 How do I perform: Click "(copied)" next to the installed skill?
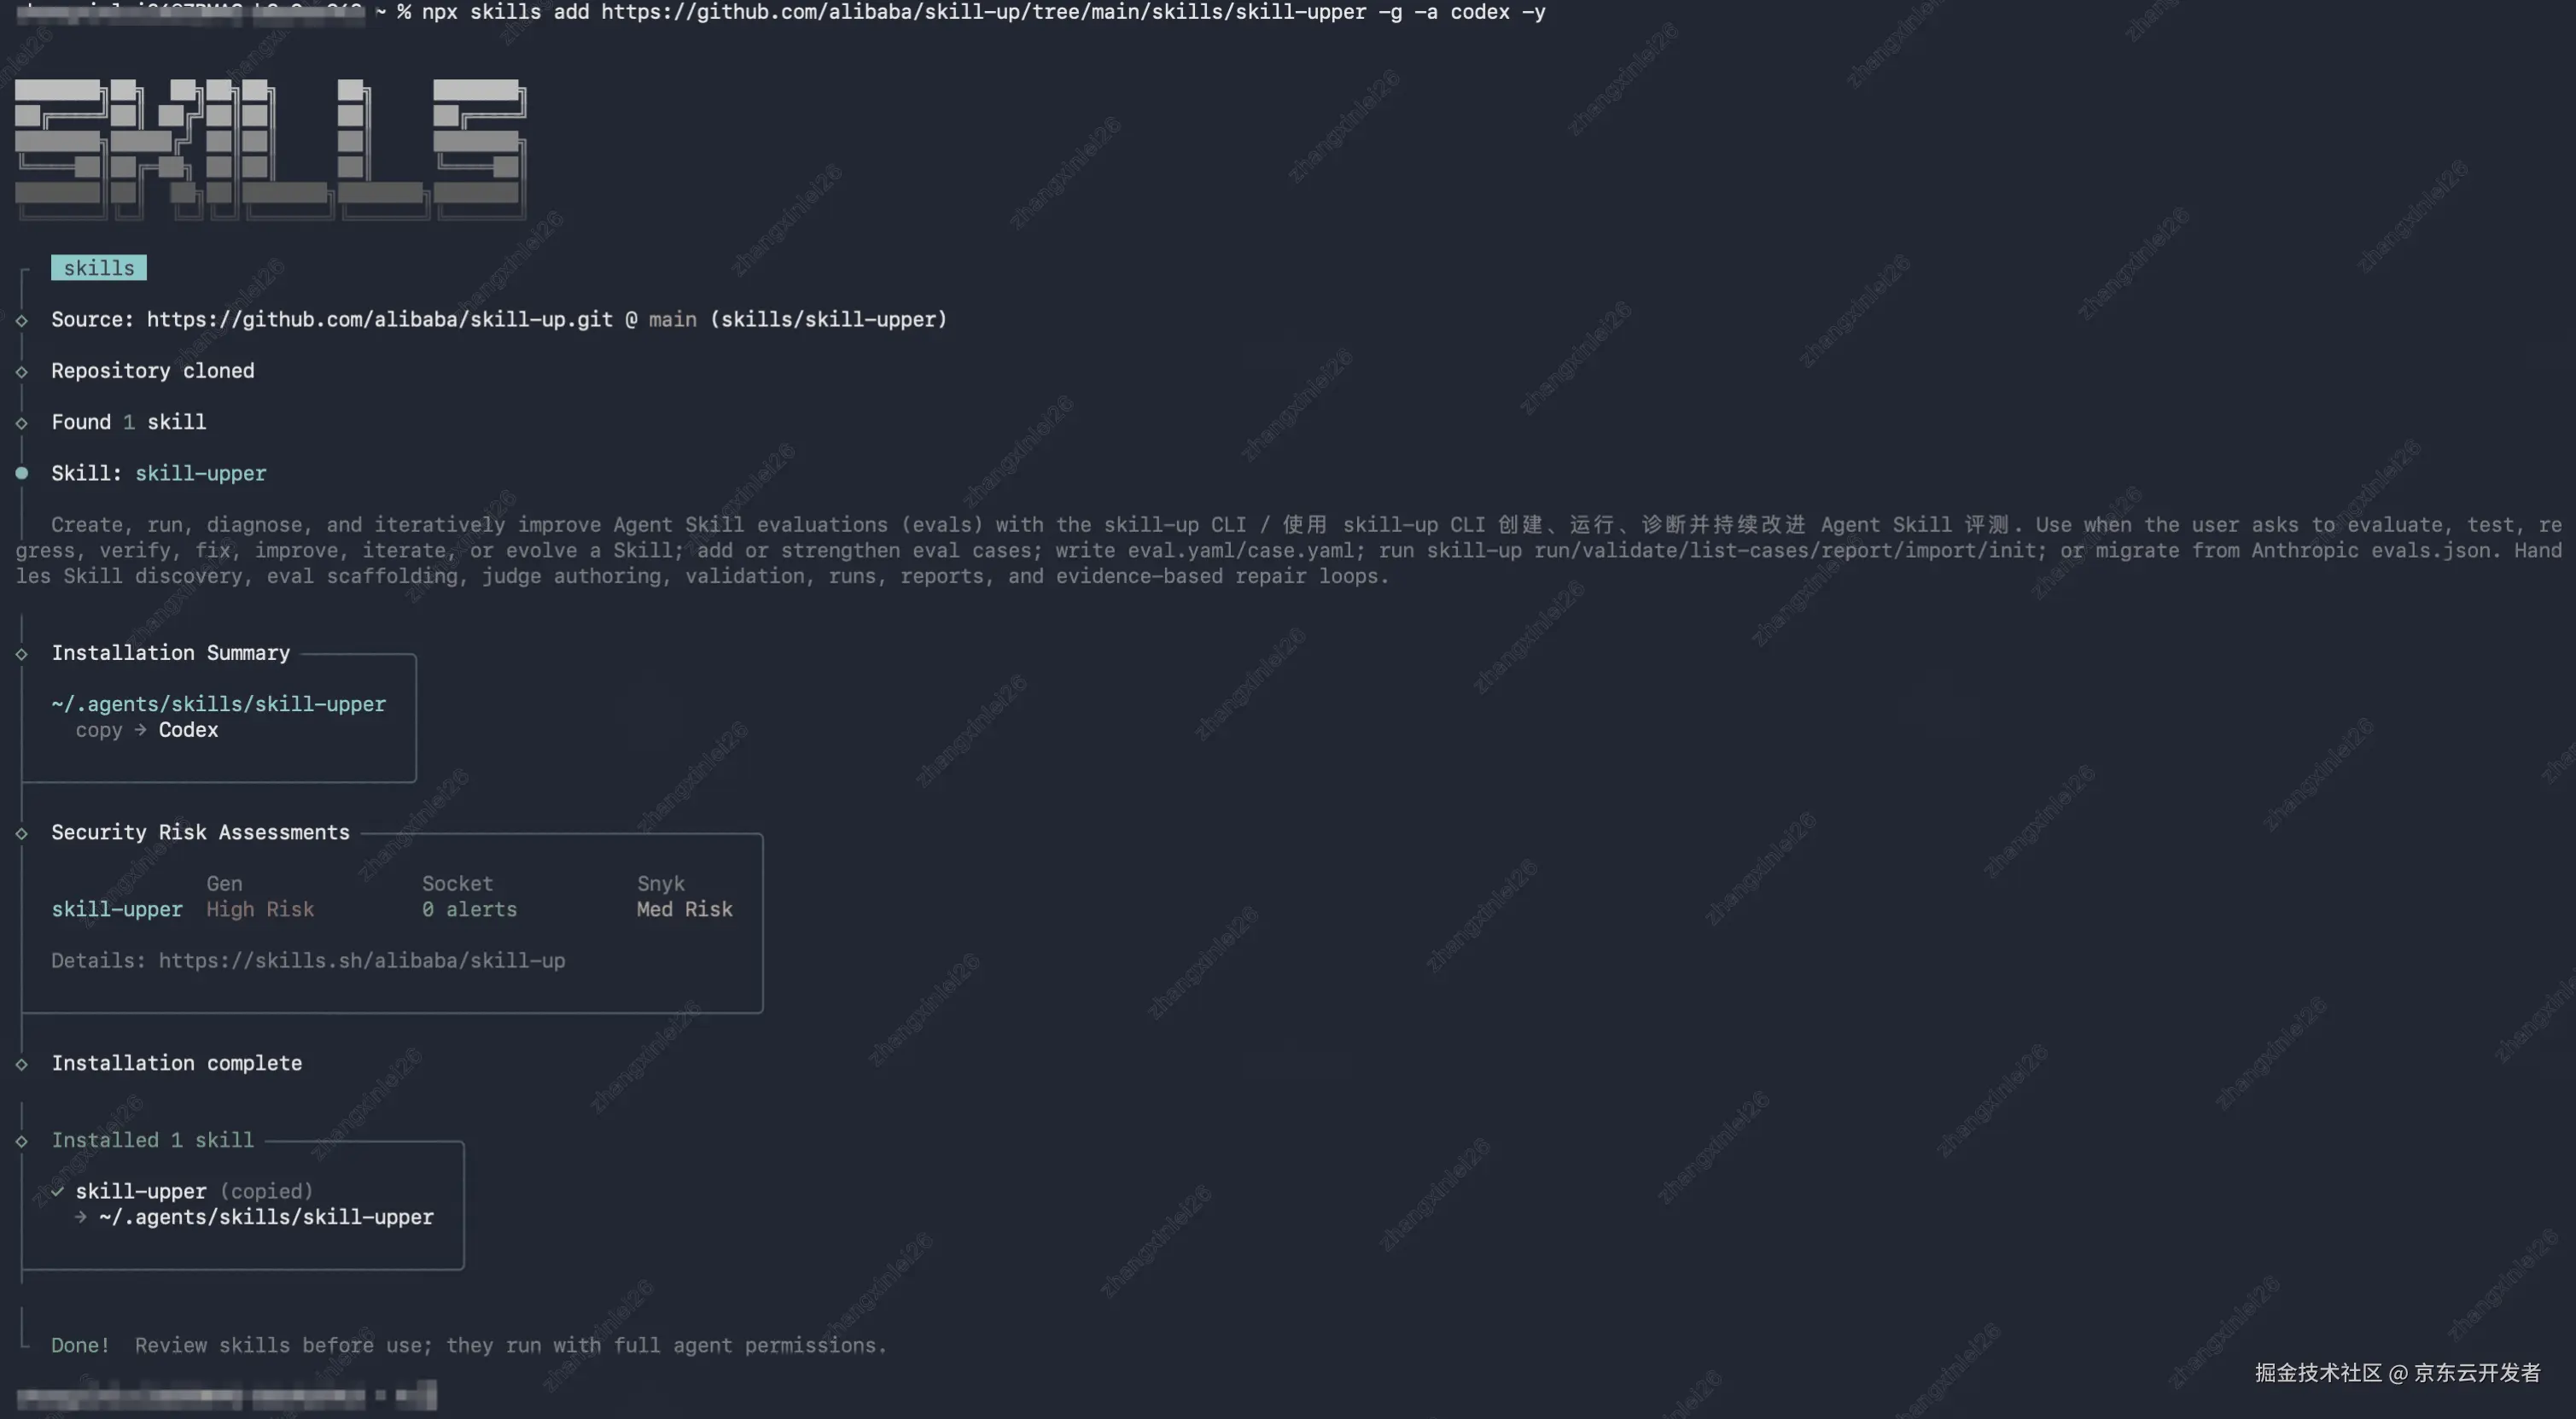[x=267, y=1191]
